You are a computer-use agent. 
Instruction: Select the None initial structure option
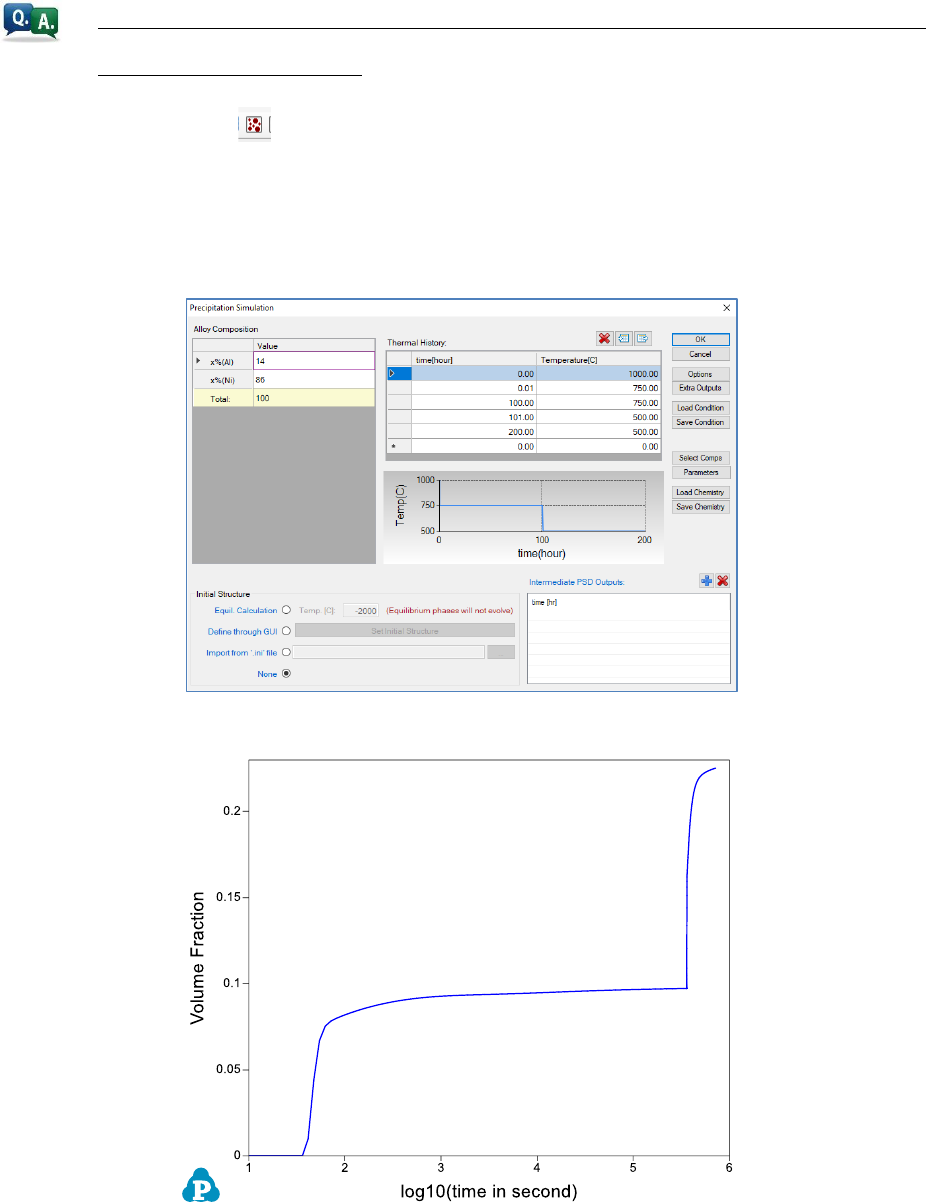pyautogui.click(x=287, y=673)
